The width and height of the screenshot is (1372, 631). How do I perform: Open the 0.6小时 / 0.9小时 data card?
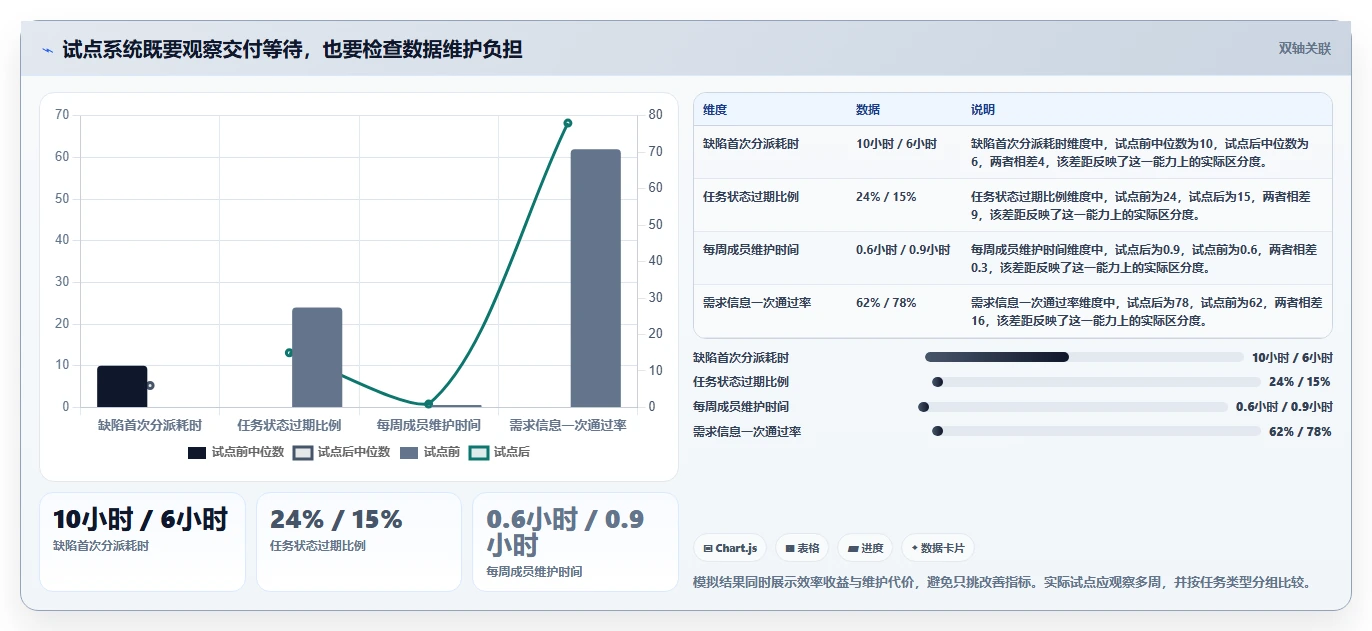(575, 542)
